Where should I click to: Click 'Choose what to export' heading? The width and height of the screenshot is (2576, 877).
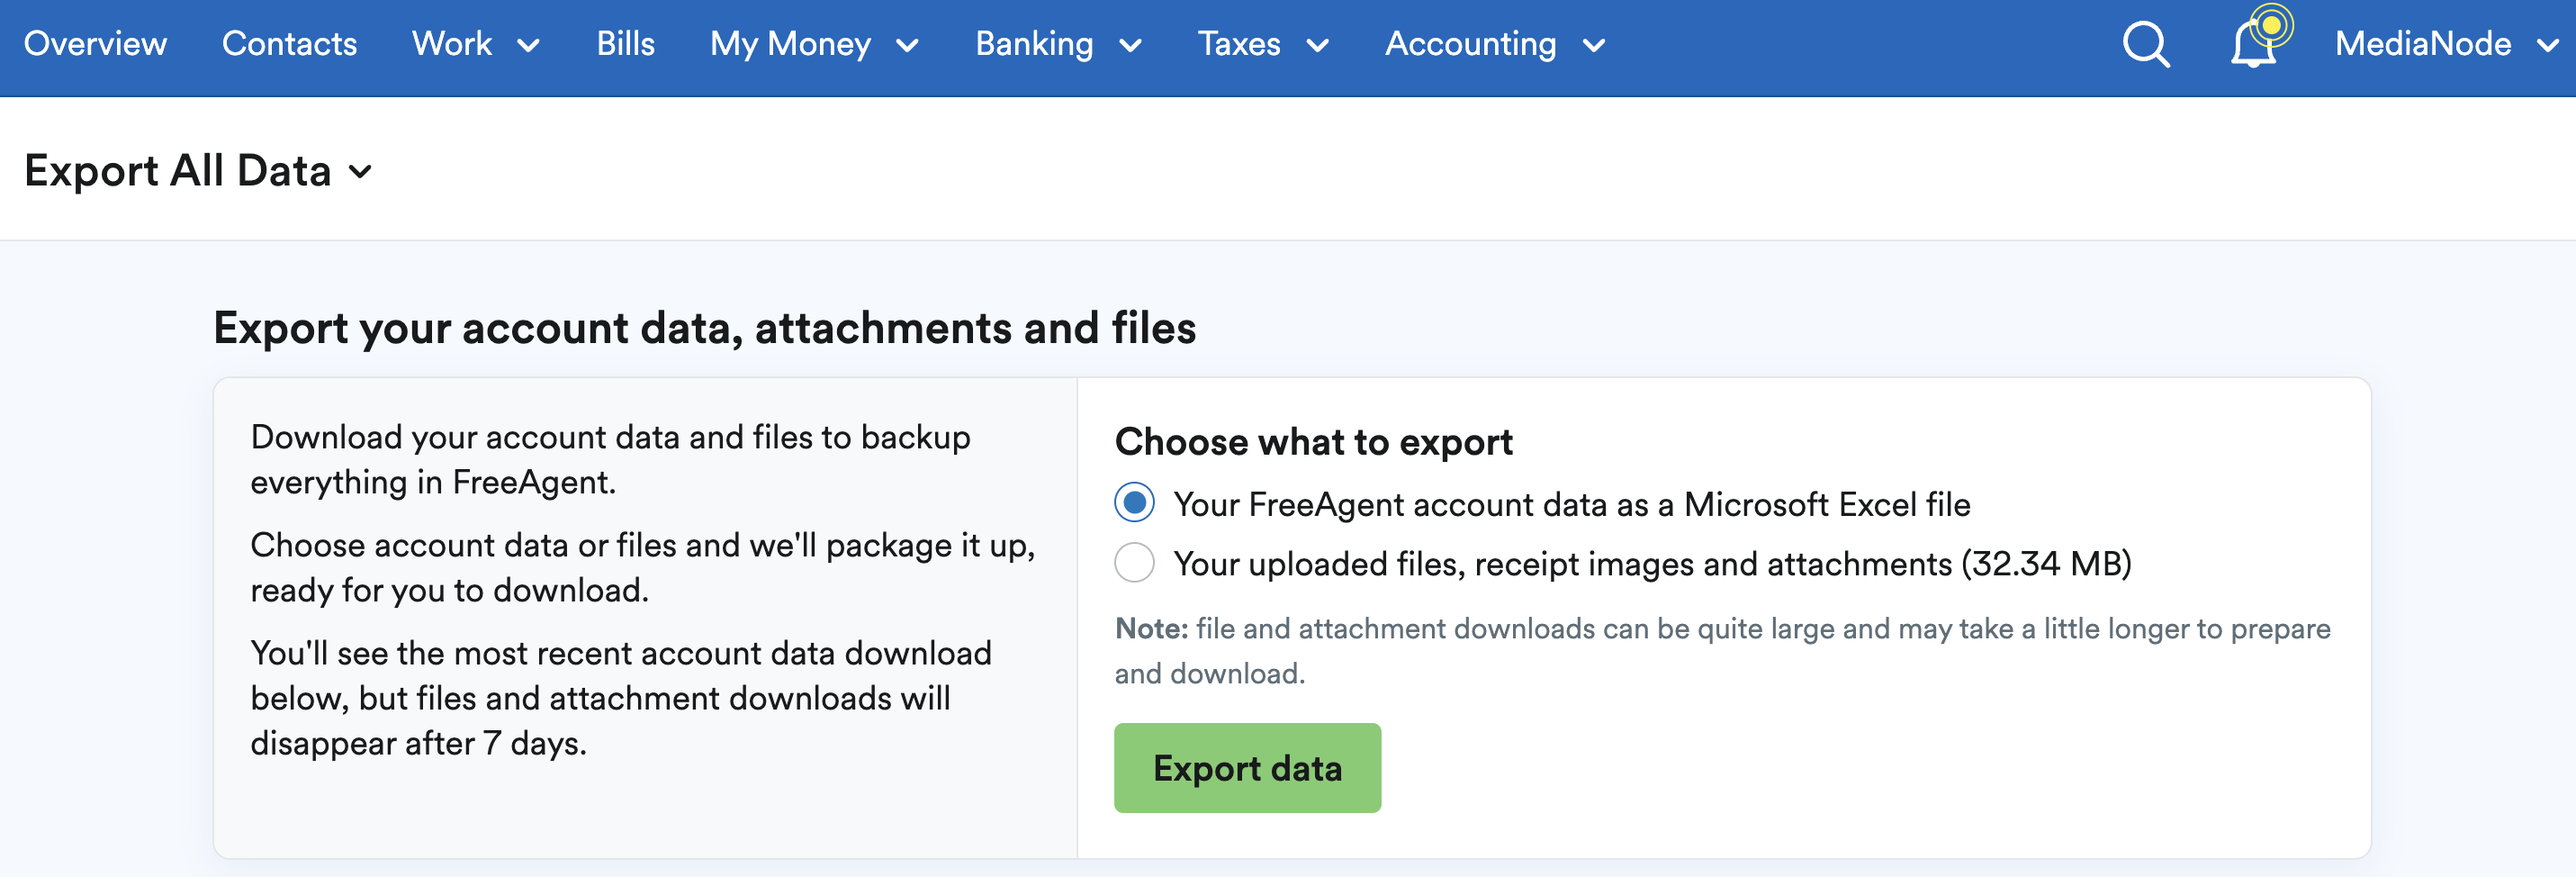click(1313, 442)
